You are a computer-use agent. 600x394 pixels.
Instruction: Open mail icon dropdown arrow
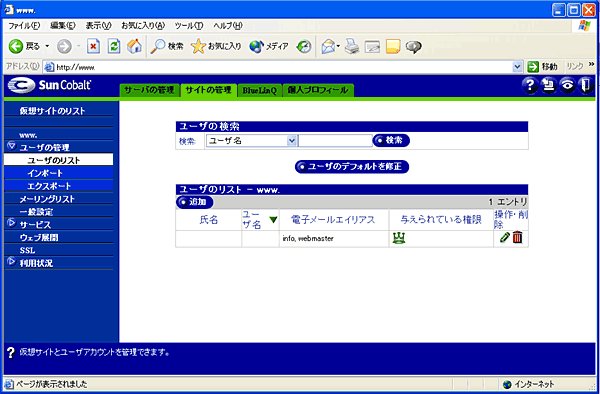(339, 47)
